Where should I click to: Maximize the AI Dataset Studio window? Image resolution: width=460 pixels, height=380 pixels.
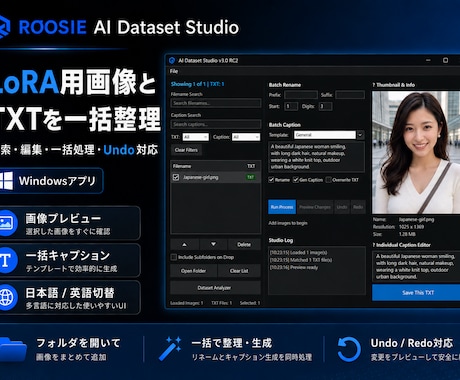445,60
